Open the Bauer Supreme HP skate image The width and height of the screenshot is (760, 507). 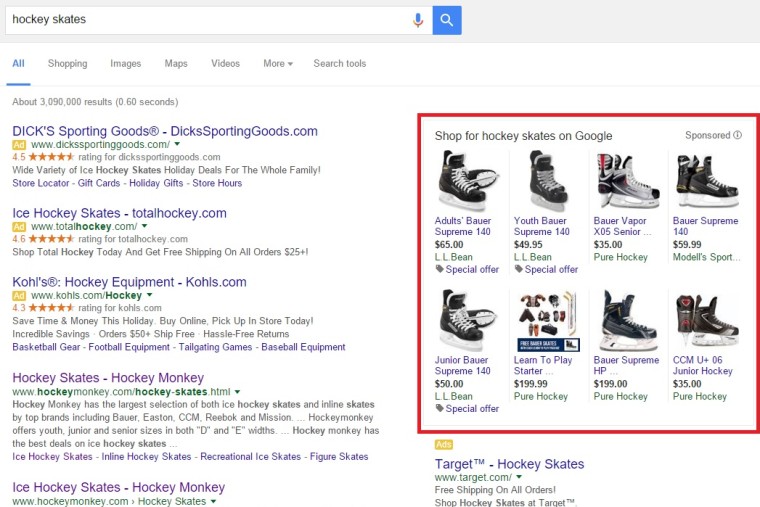click(627, 320)
